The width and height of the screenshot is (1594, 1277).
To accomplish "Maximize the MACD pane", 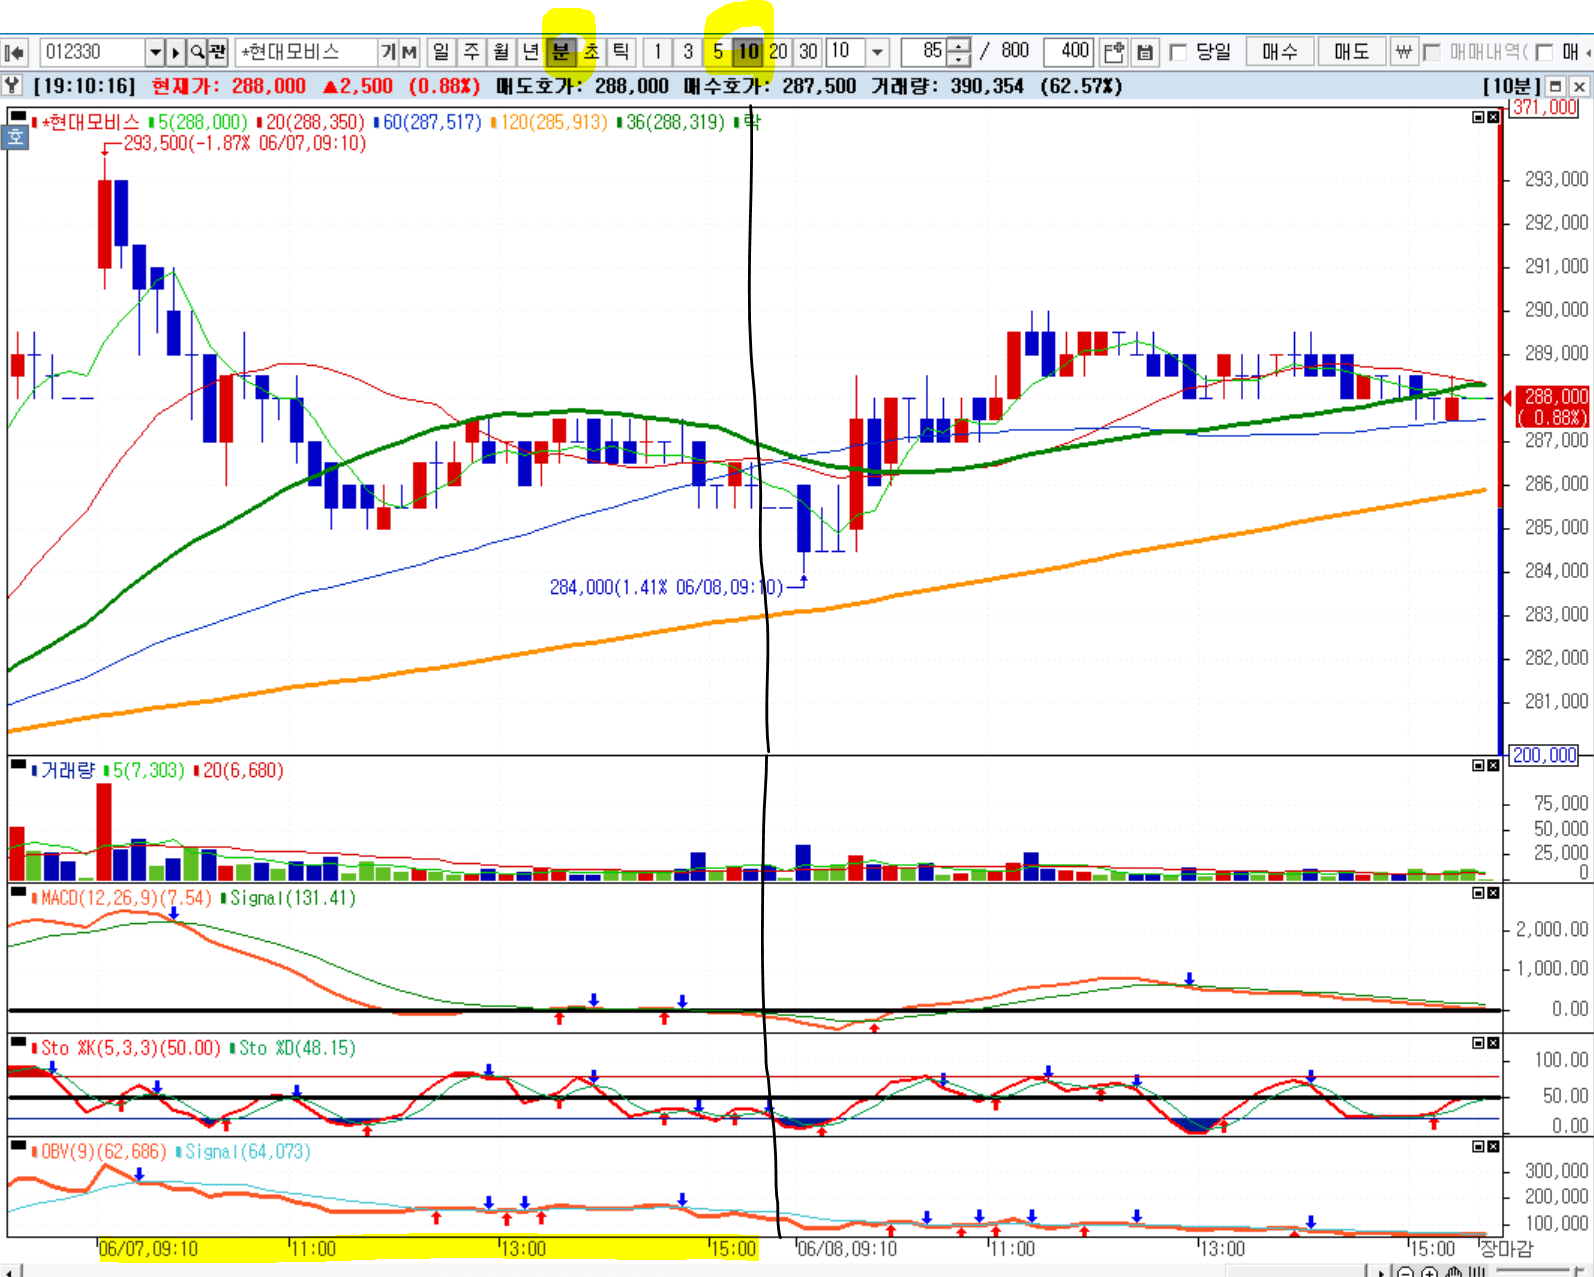I will (x=1478, y=893).
